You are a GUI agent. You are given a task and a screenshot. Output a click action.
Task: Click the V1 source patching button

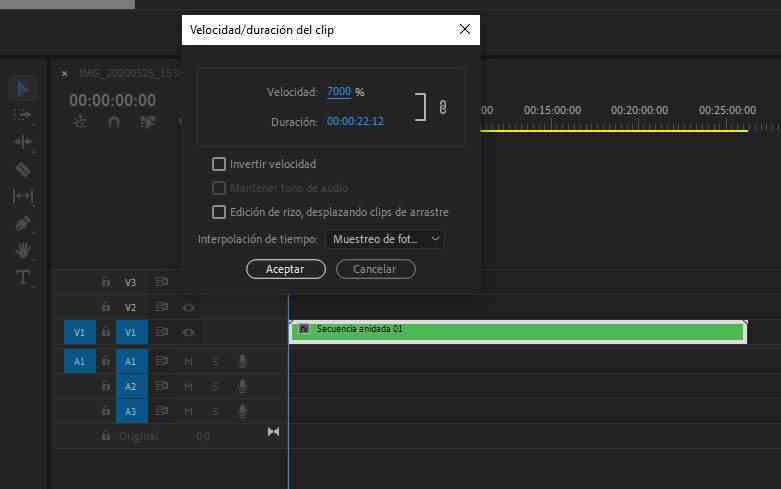pos(80,332)
